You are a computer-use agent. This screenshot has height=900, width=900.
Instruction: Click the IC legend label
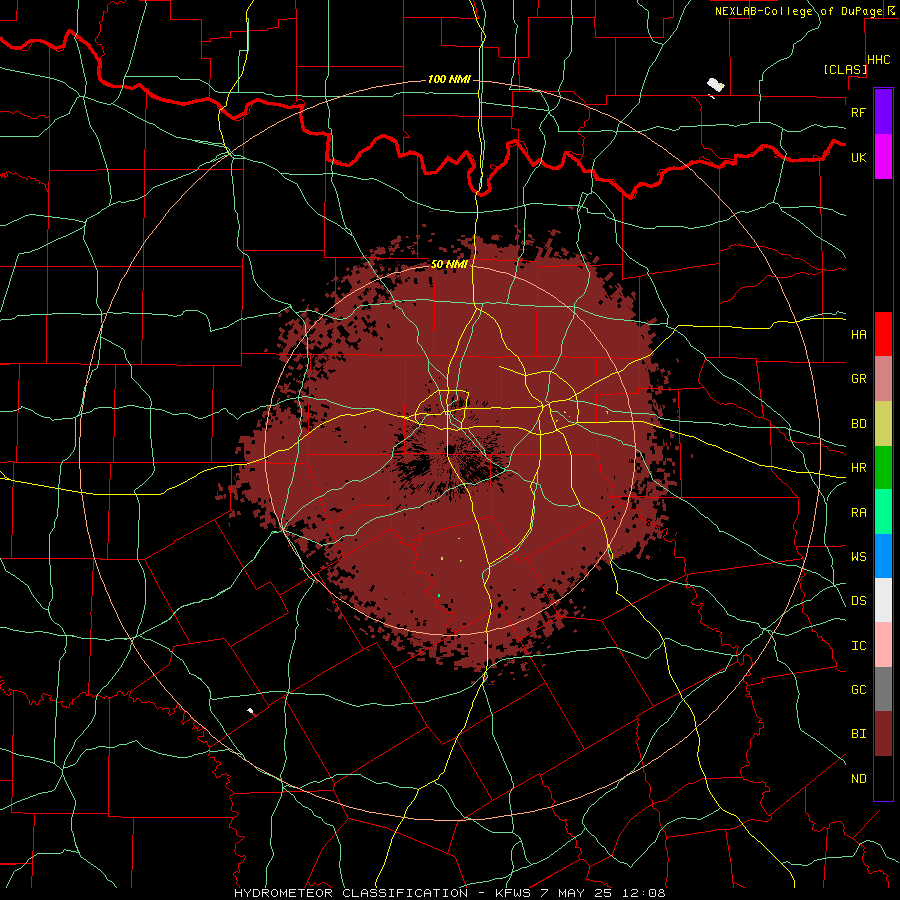click(858, 646)
